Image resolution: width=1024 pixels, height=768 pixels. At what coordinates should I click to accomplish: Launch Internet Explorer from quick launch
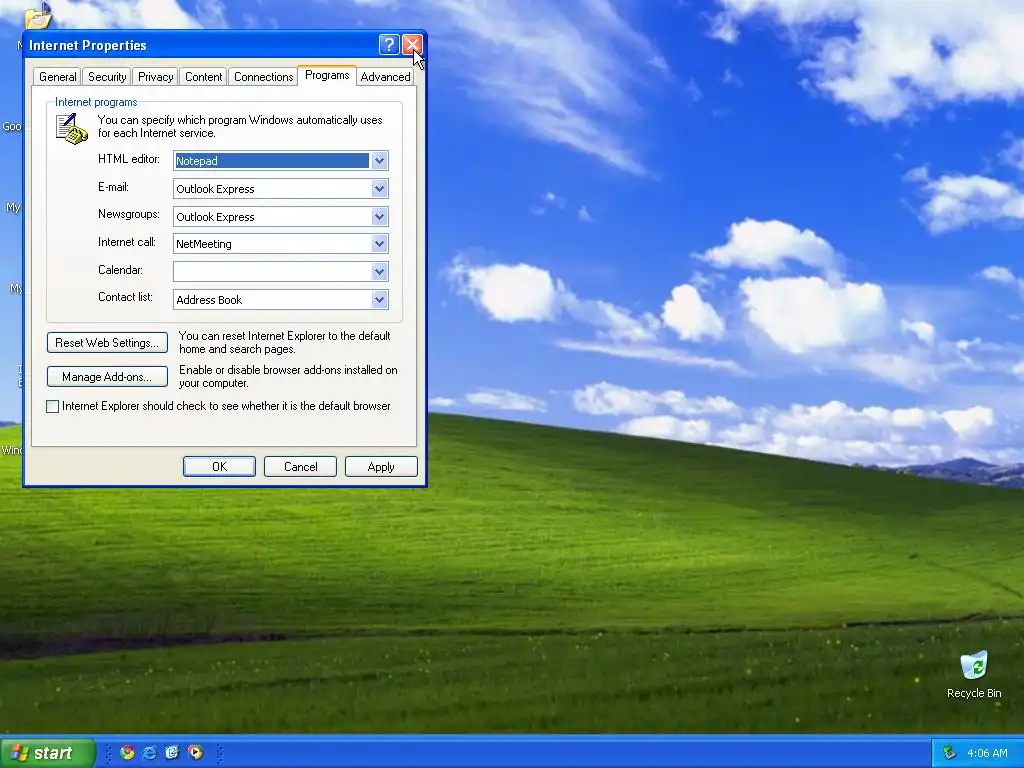(150, 752)
